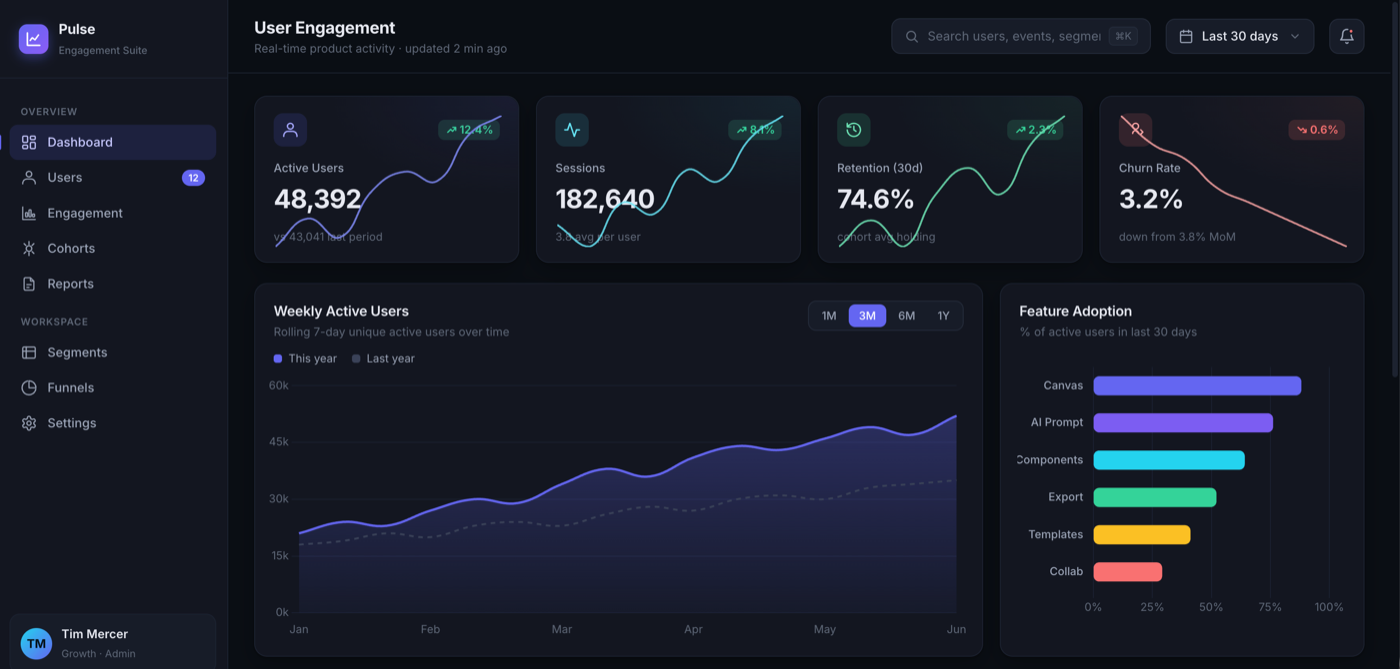This screenshot has width=1400, height=669.
Task: Click the notification bell icon
Action: click(1347, 36)
